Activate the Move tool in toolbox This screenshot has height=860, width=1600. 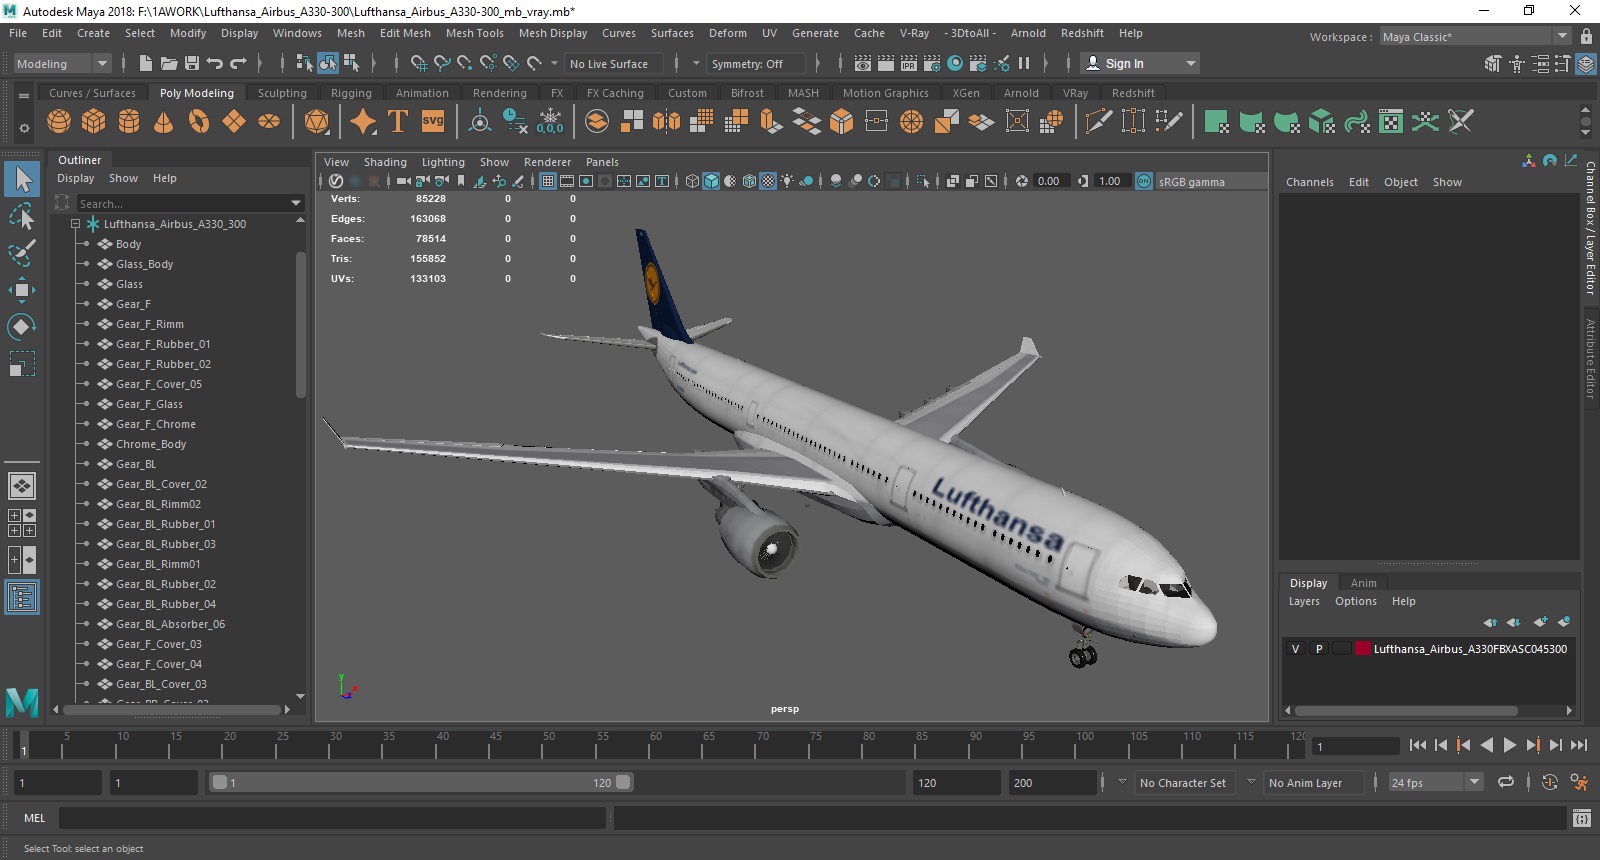coord(22,290)
